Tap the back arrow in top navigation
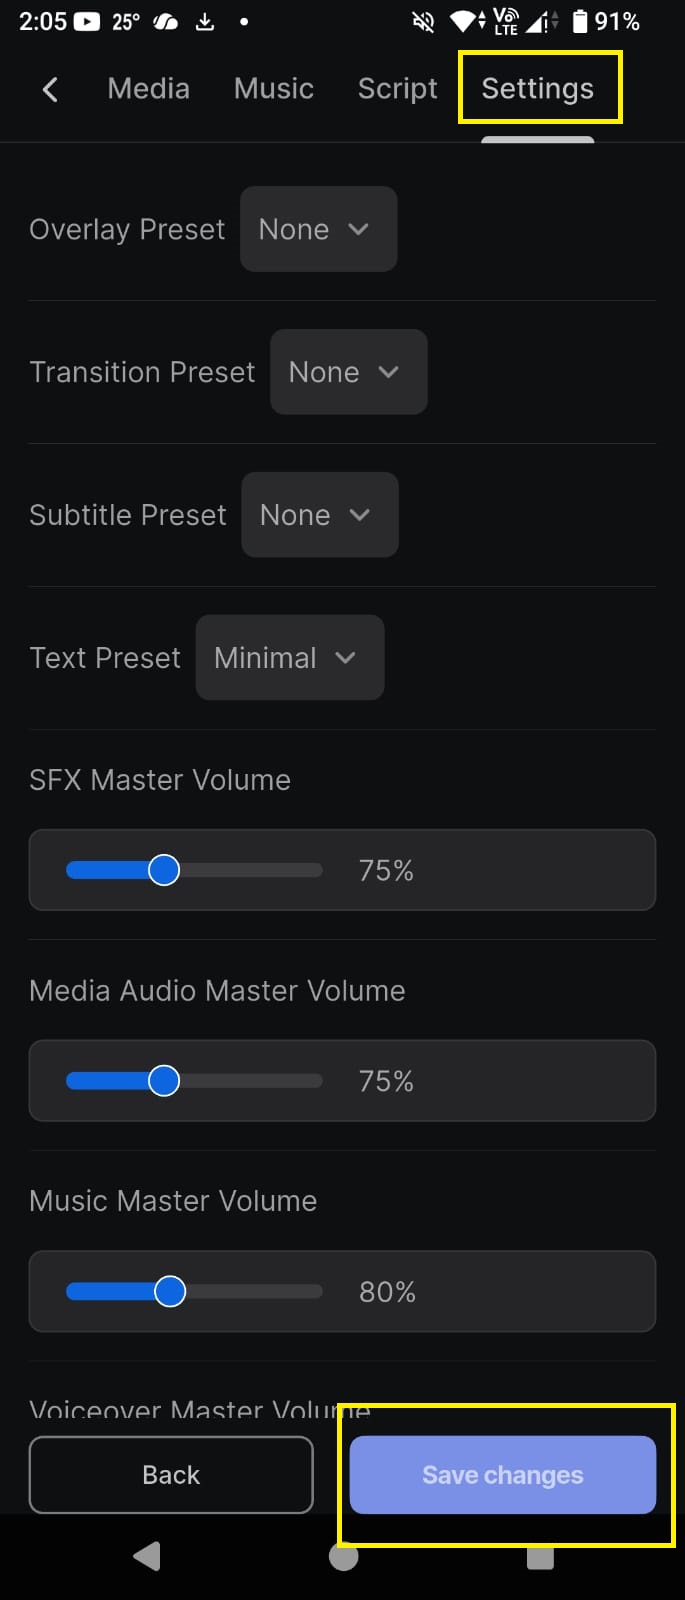The image size is (685, 1600). coord(50,90)
